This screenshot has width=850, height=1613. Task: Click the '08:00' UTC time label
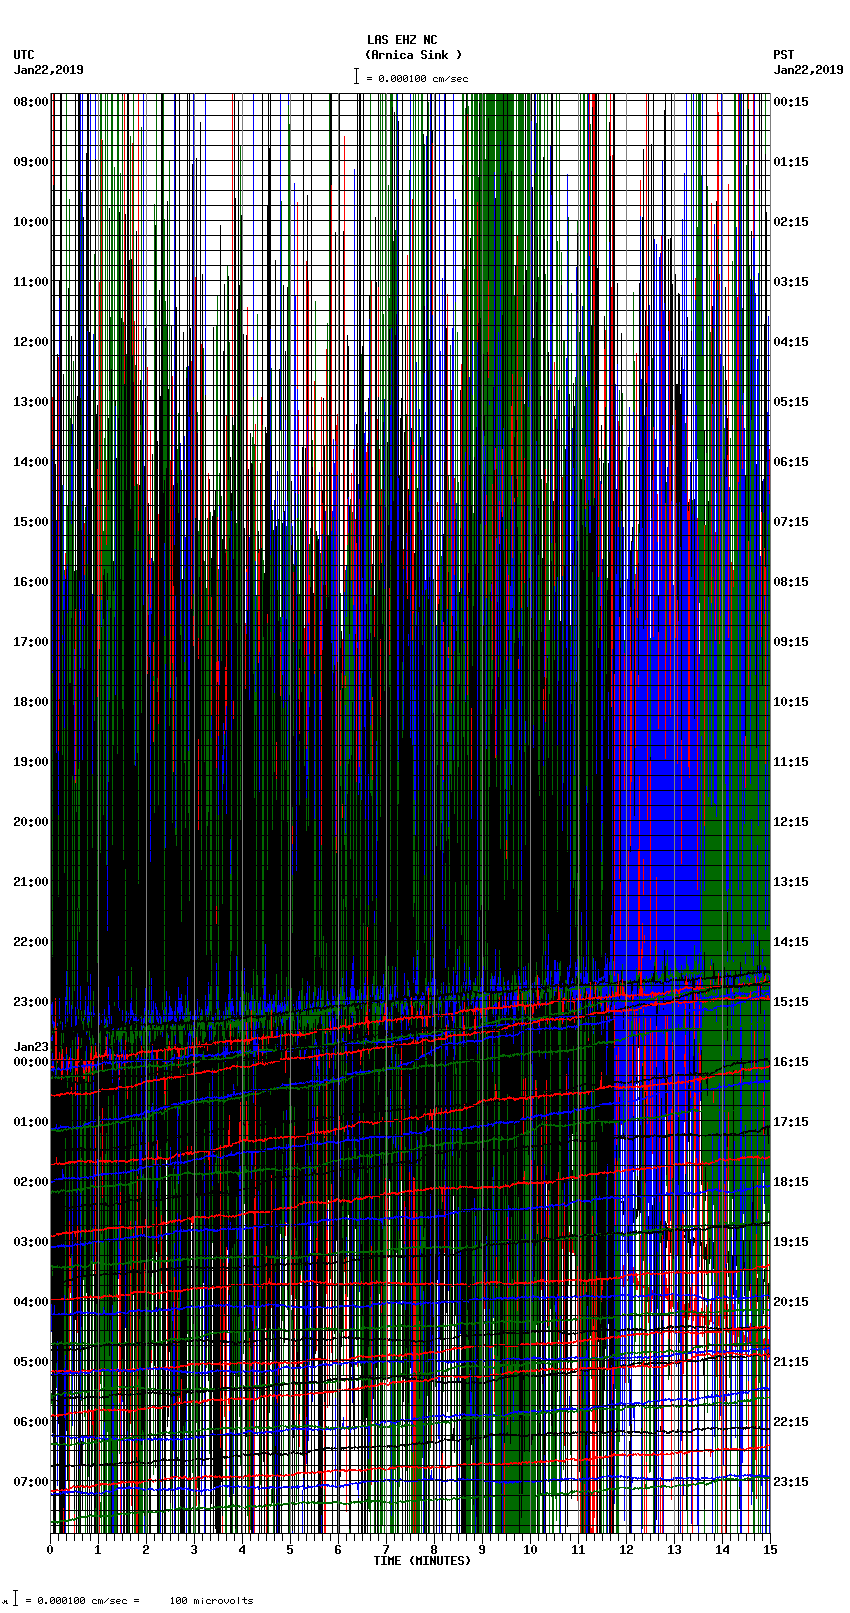31,102
